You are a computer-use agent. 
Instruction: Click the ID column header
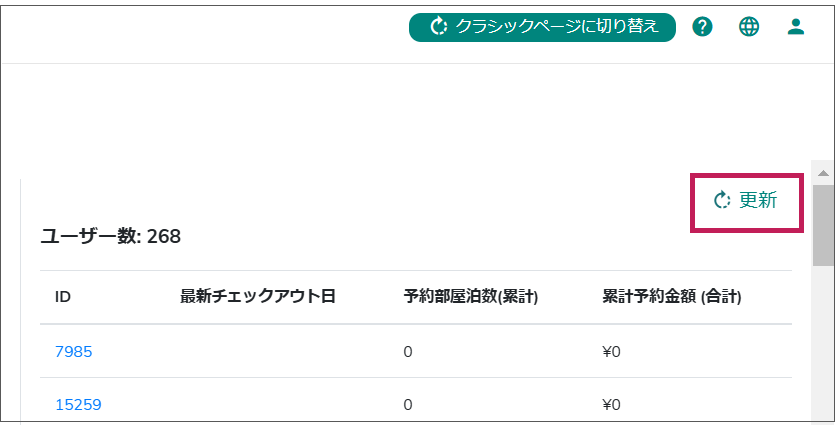click(x=63, y=297)
